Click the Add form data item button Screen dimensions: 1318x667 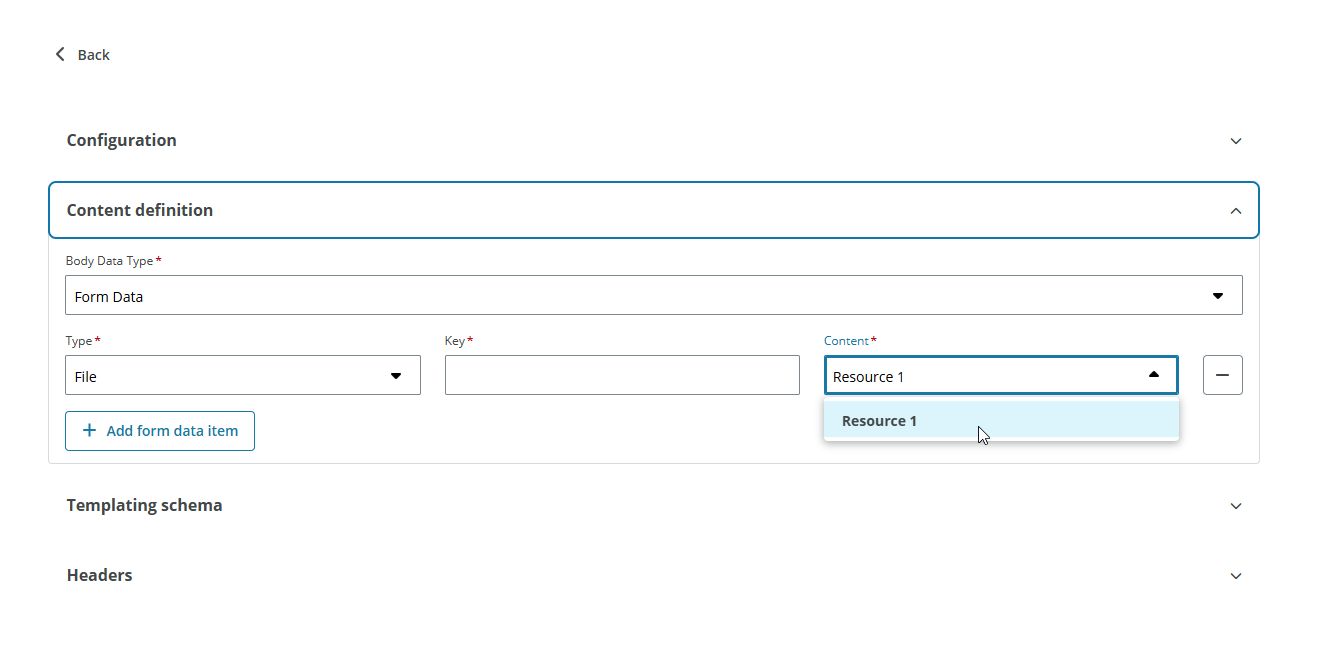160,430
